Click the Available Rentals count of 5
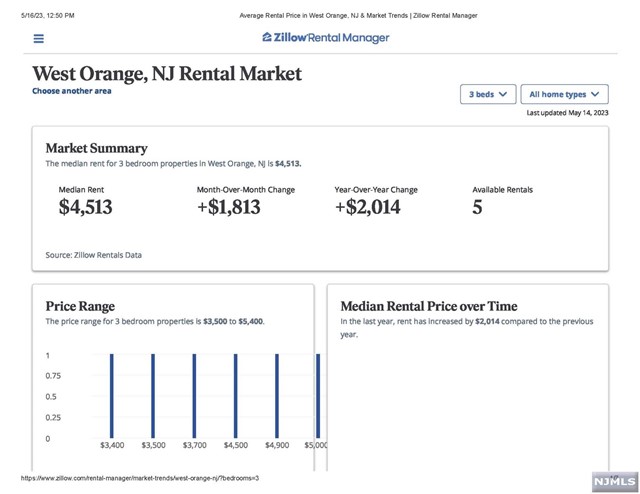The height and width of the screenshot is (494, 640). (477, 208)
